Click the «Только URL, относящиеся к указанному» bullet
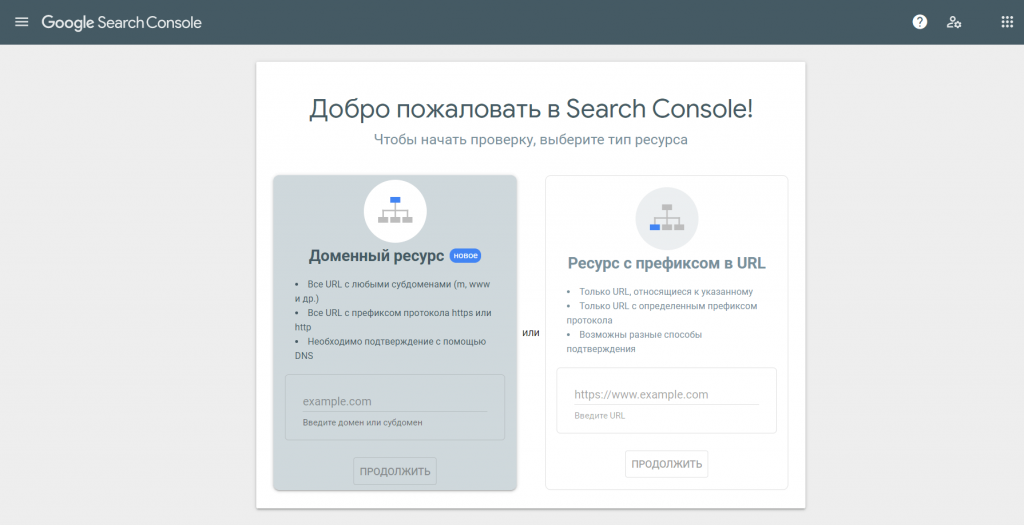Viewport: 1024px width, 525px height. point(660,292)
